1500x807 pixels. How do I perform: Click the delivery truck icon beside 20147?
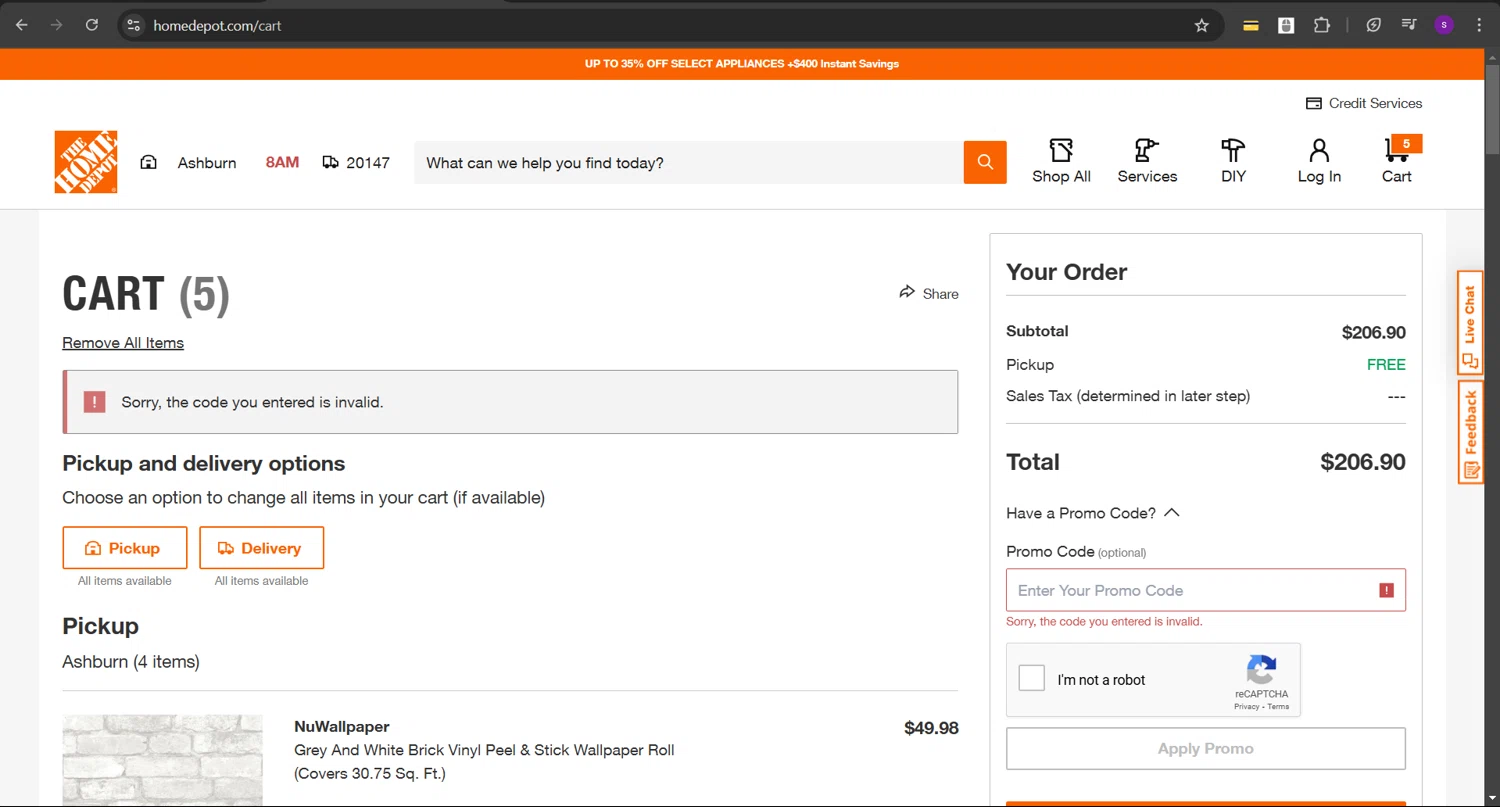point(331,162)
